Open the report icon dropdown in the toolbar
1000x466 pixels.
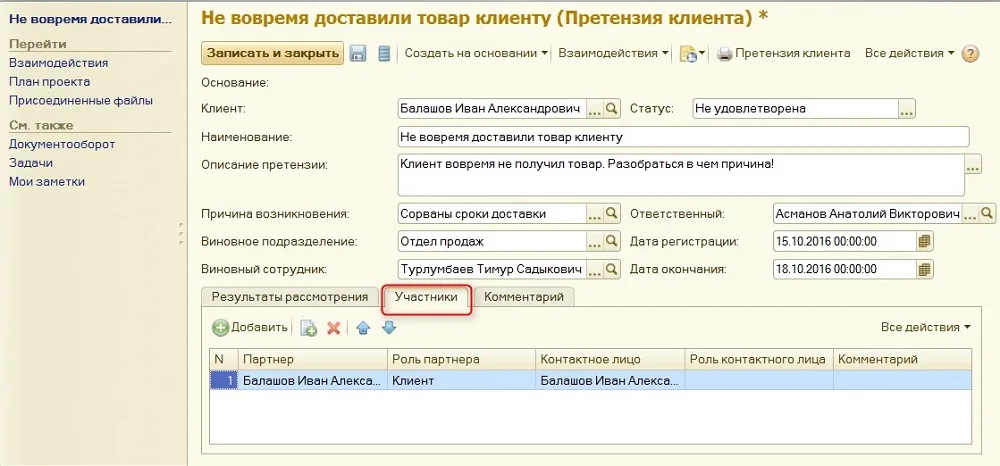point(692,54)
